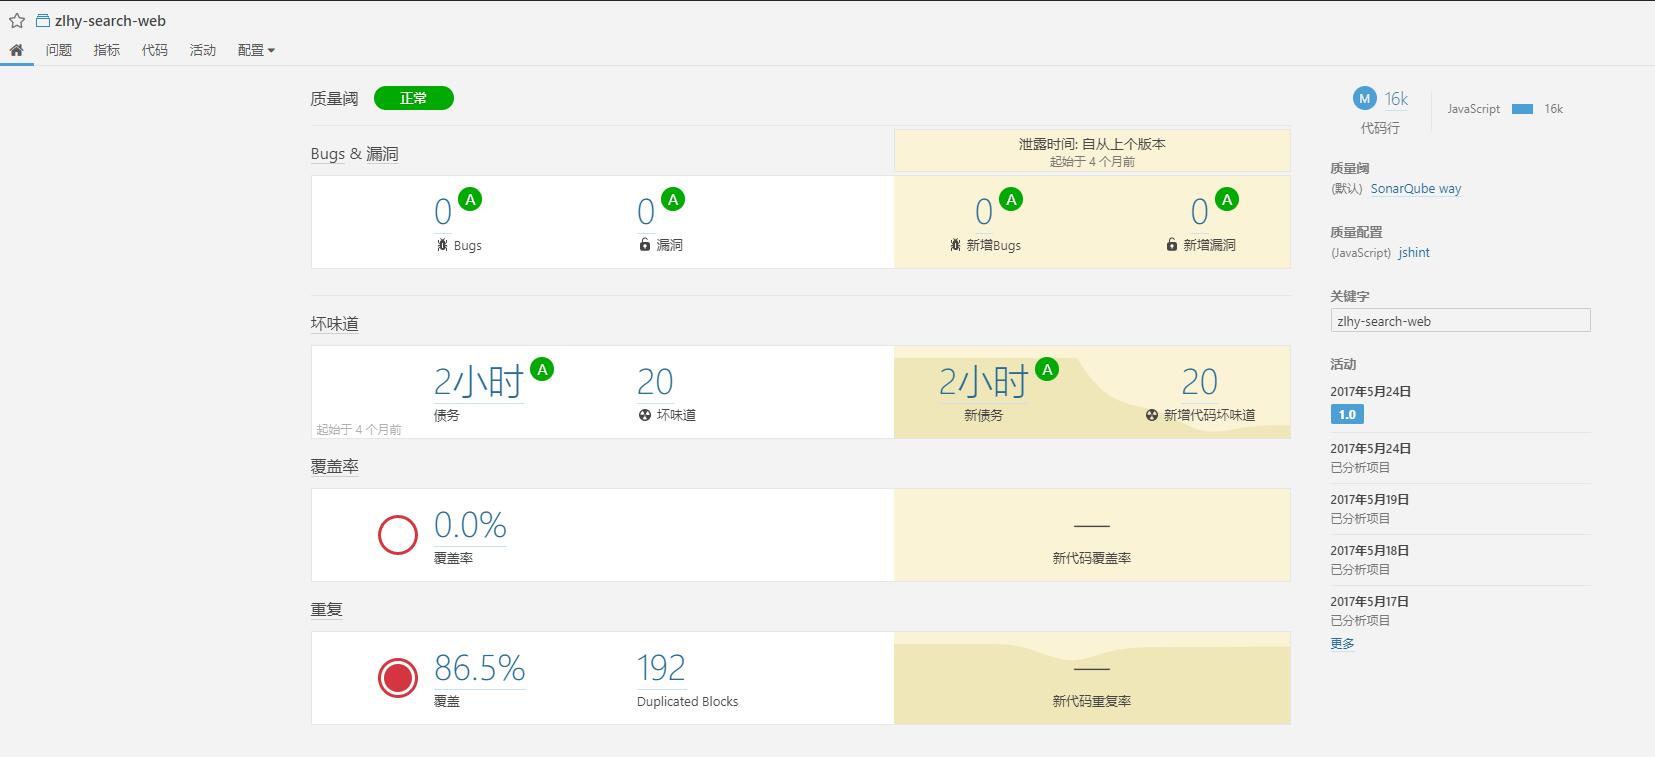Open the 192 Duplicated Blocks metric
The height and width of the screenshot is (757, 1655).
tap(661, 668)
